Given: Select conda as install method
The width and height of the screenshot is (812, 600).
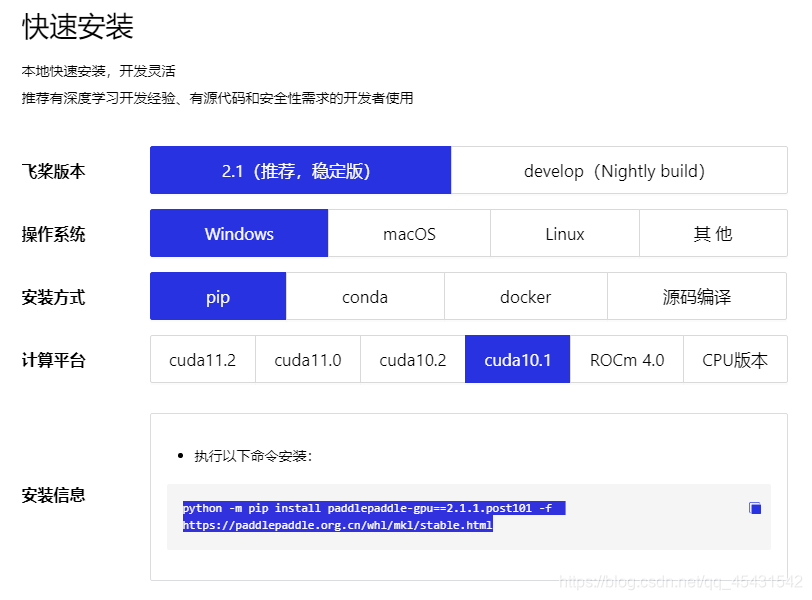Looking at the screenshot, I should click(x=365, y=297).
